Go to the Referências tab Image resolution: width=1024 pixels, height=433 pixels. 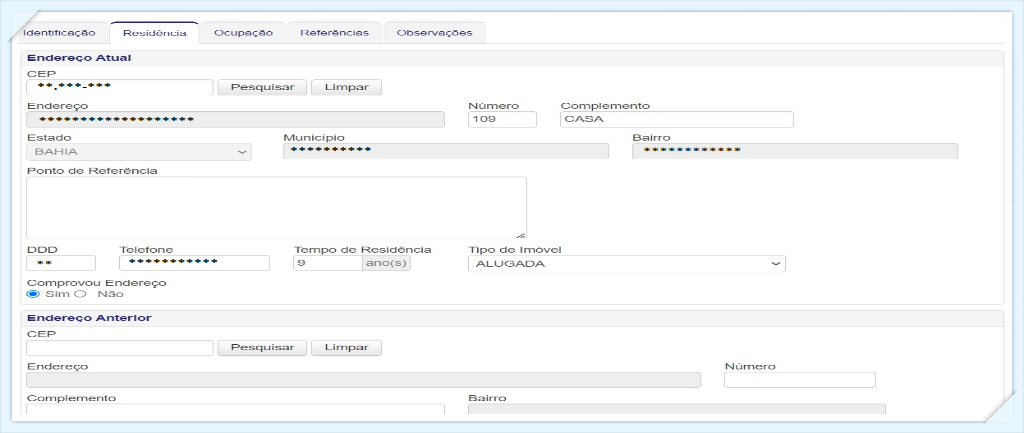point(334,33)
